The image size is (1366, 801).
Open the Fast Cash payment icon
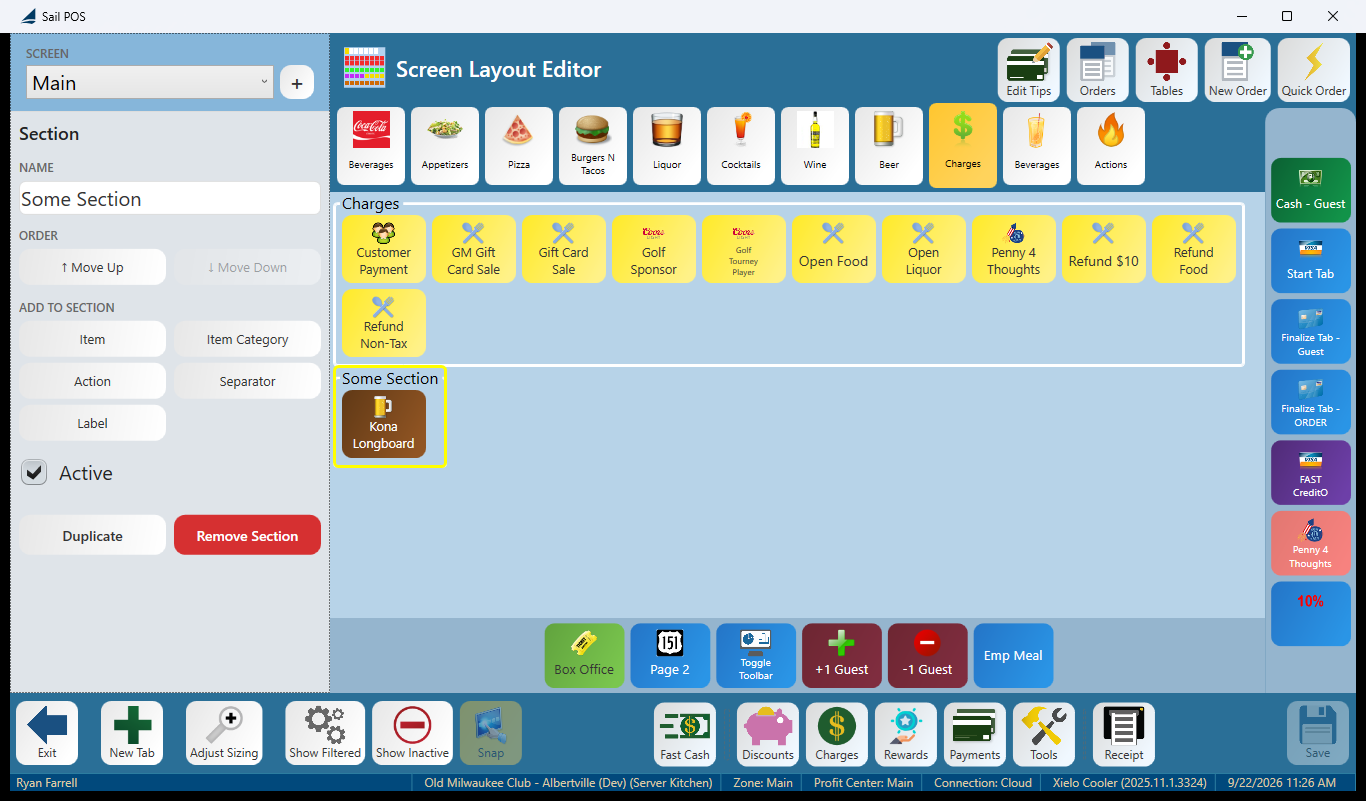coord(684,734)
